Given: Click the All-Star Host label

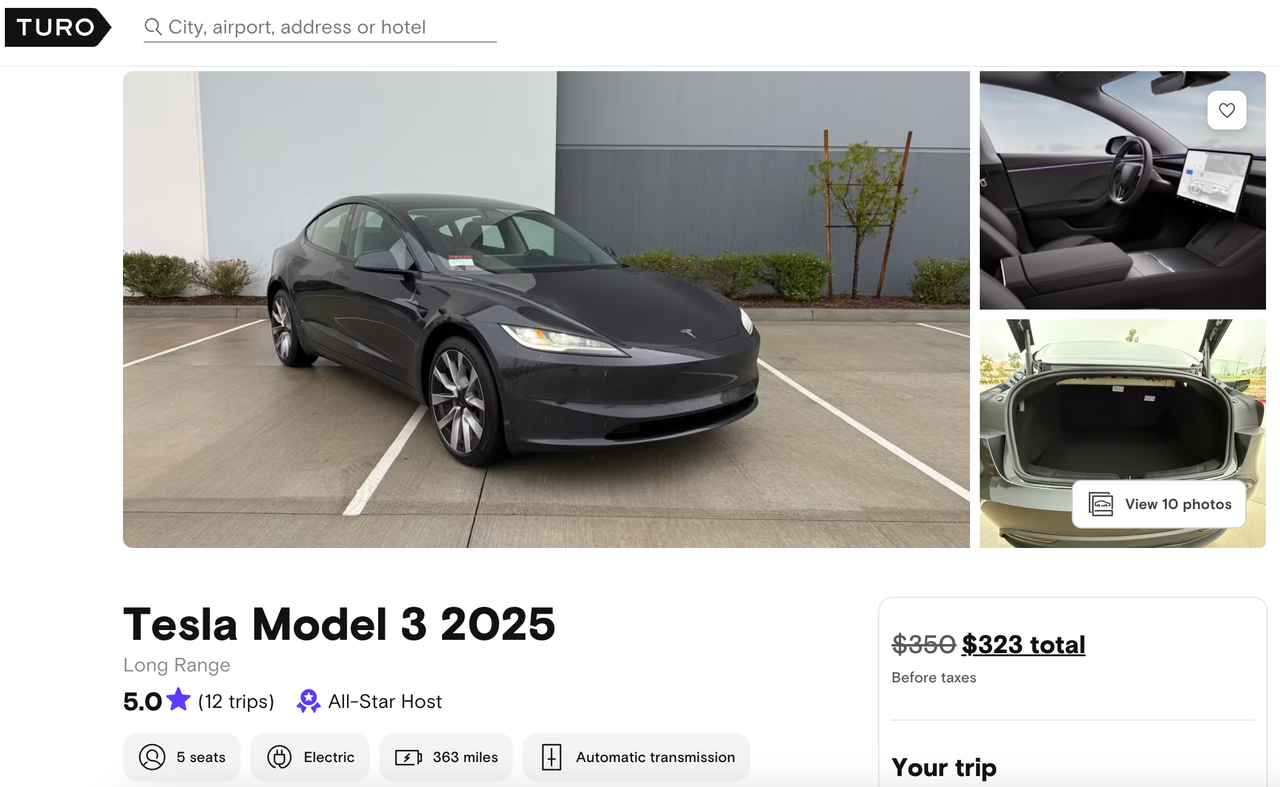Looking at the screenshot, I should [385, 701].
